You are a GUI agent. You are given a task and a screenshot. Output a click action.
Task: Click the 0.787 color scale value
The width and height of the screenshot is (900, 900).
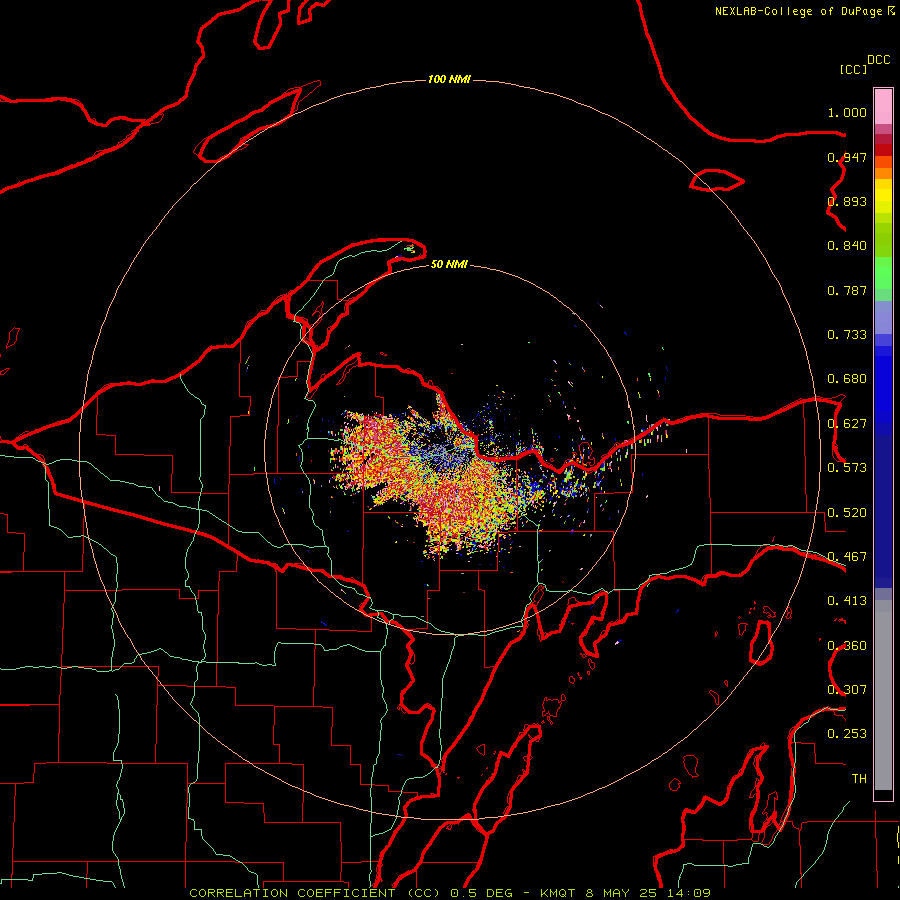pos(847,290)
